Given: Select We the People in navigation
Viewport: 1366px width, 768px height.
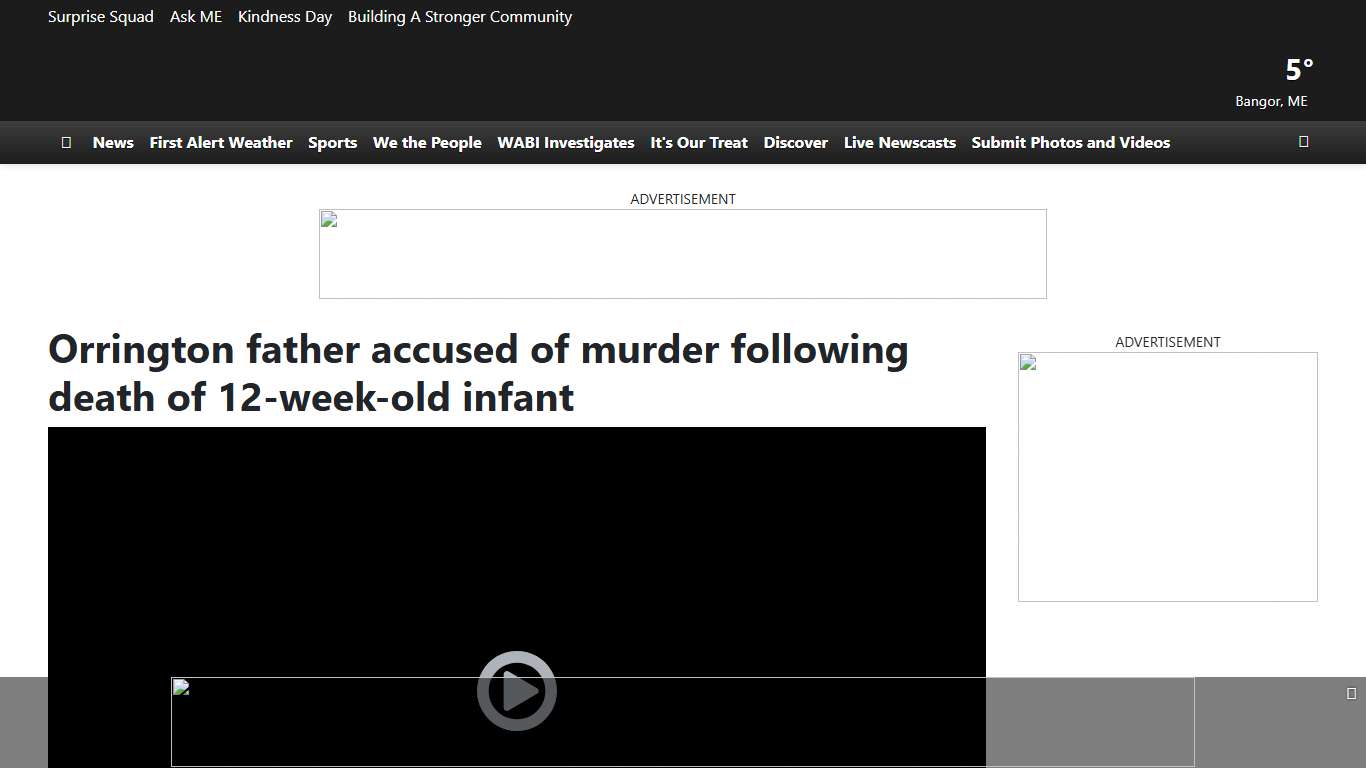Looking at the screenshot, I should pyautogui.click(x=427, y=143).
